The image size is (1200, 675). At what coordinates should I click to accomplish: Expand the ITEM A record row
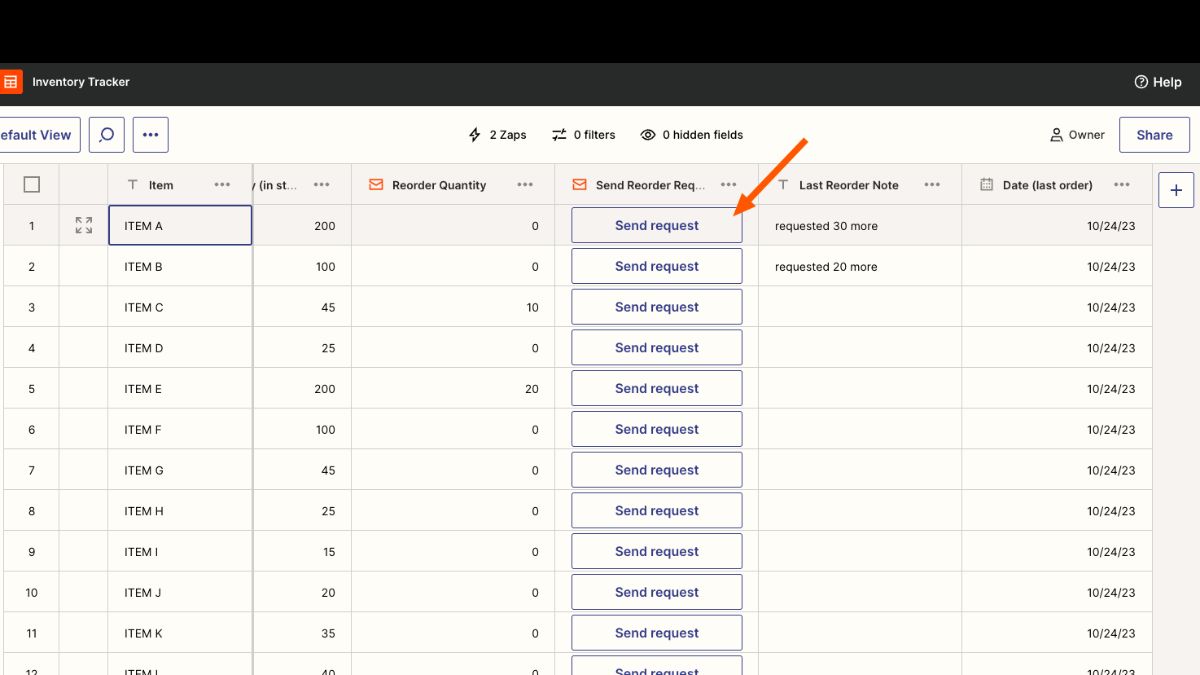click(x=84, y=226)
